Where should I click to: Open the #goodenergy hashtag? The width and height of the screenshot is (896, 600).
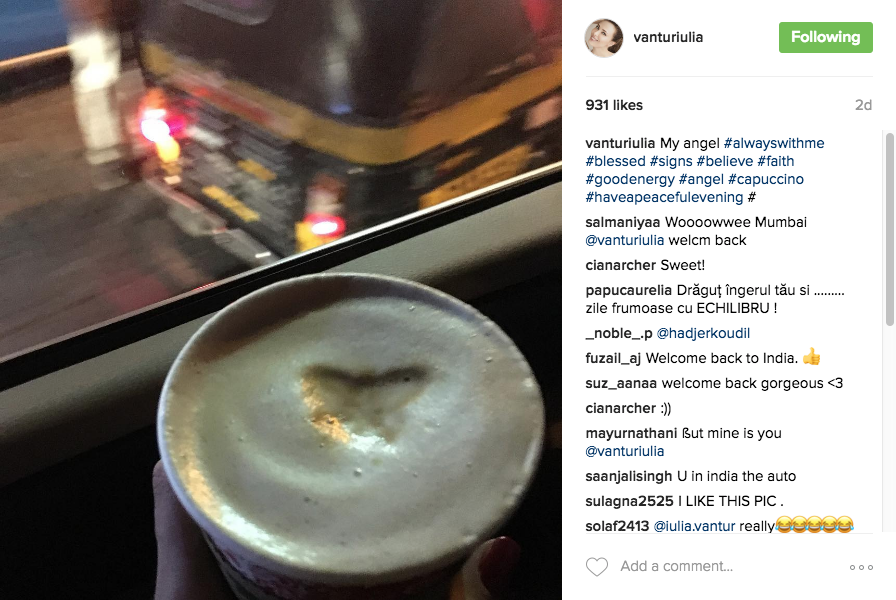coord(630,179)
